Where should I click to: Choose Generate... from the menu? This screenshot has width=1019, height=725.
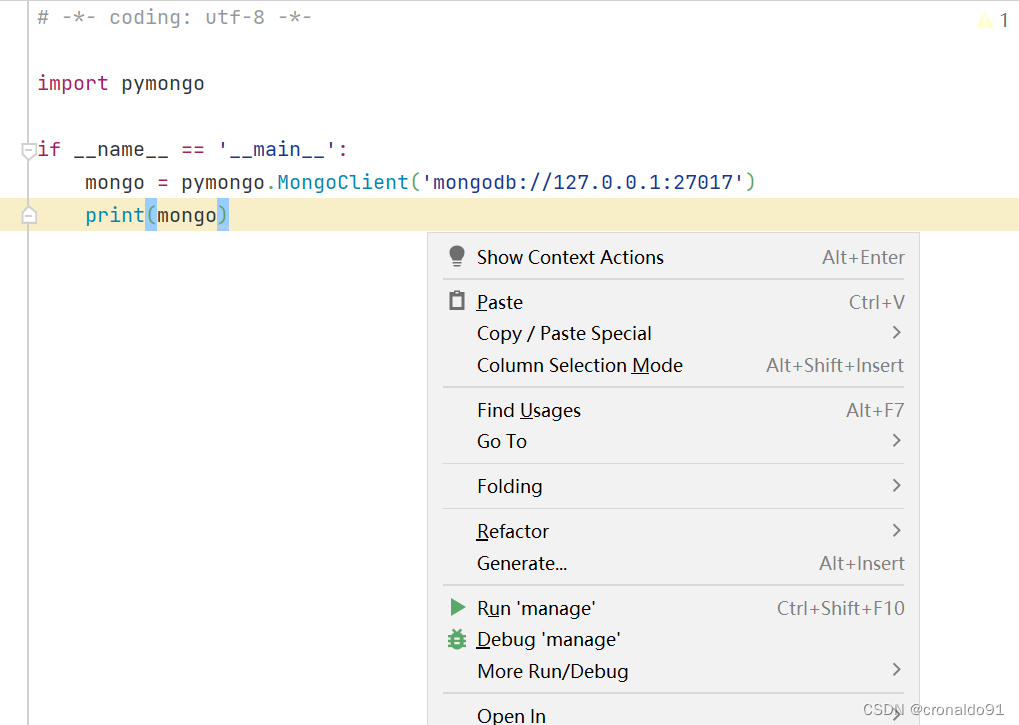tap(673, 563)
